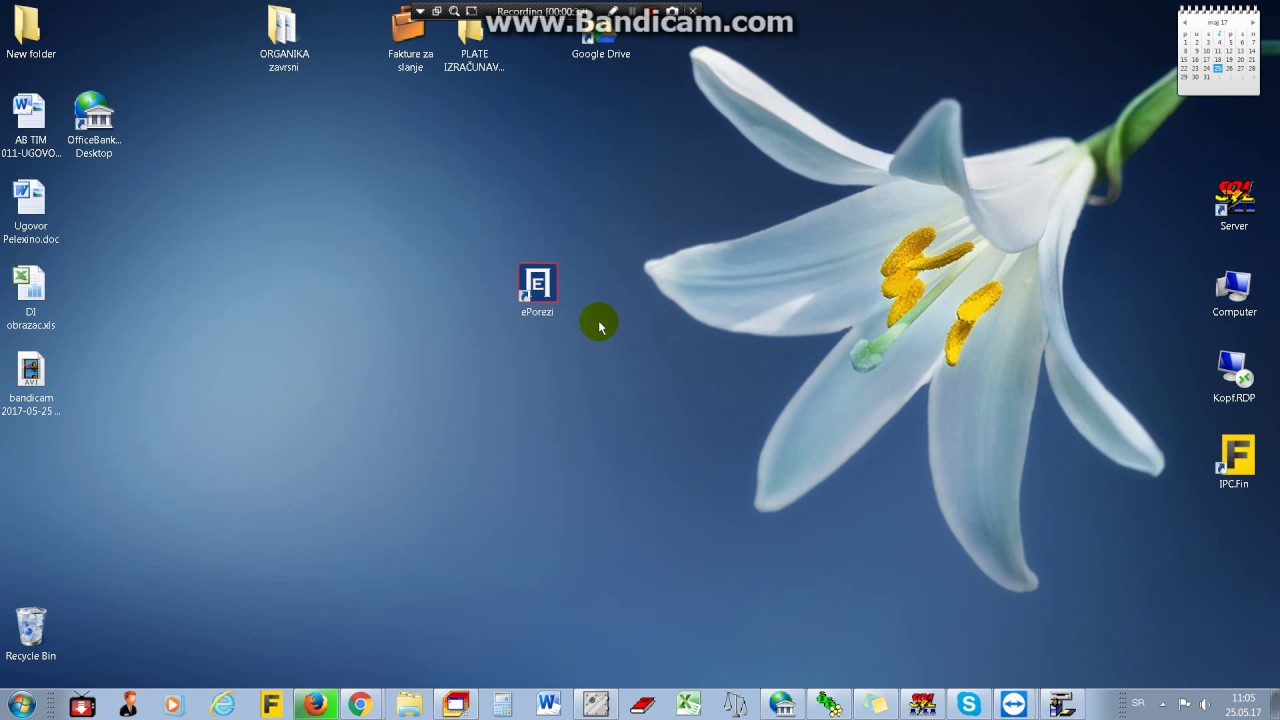This screenshot has height=720, width=1280.
Task: Click the SR language indicator
Action: pos(1138,704)
